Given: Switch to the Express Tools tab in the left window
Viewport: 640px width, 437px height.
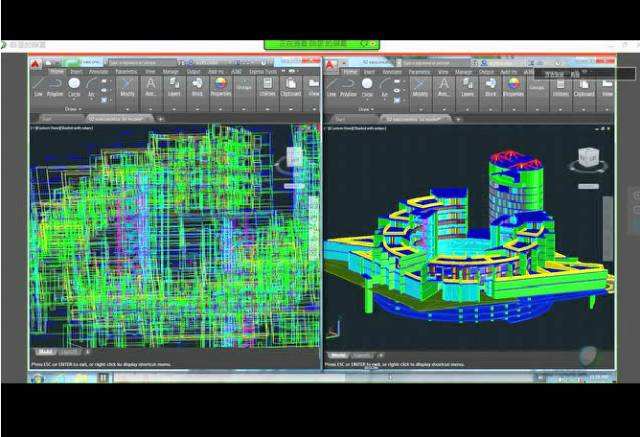Looking at the screenshot, I should 262,71.
